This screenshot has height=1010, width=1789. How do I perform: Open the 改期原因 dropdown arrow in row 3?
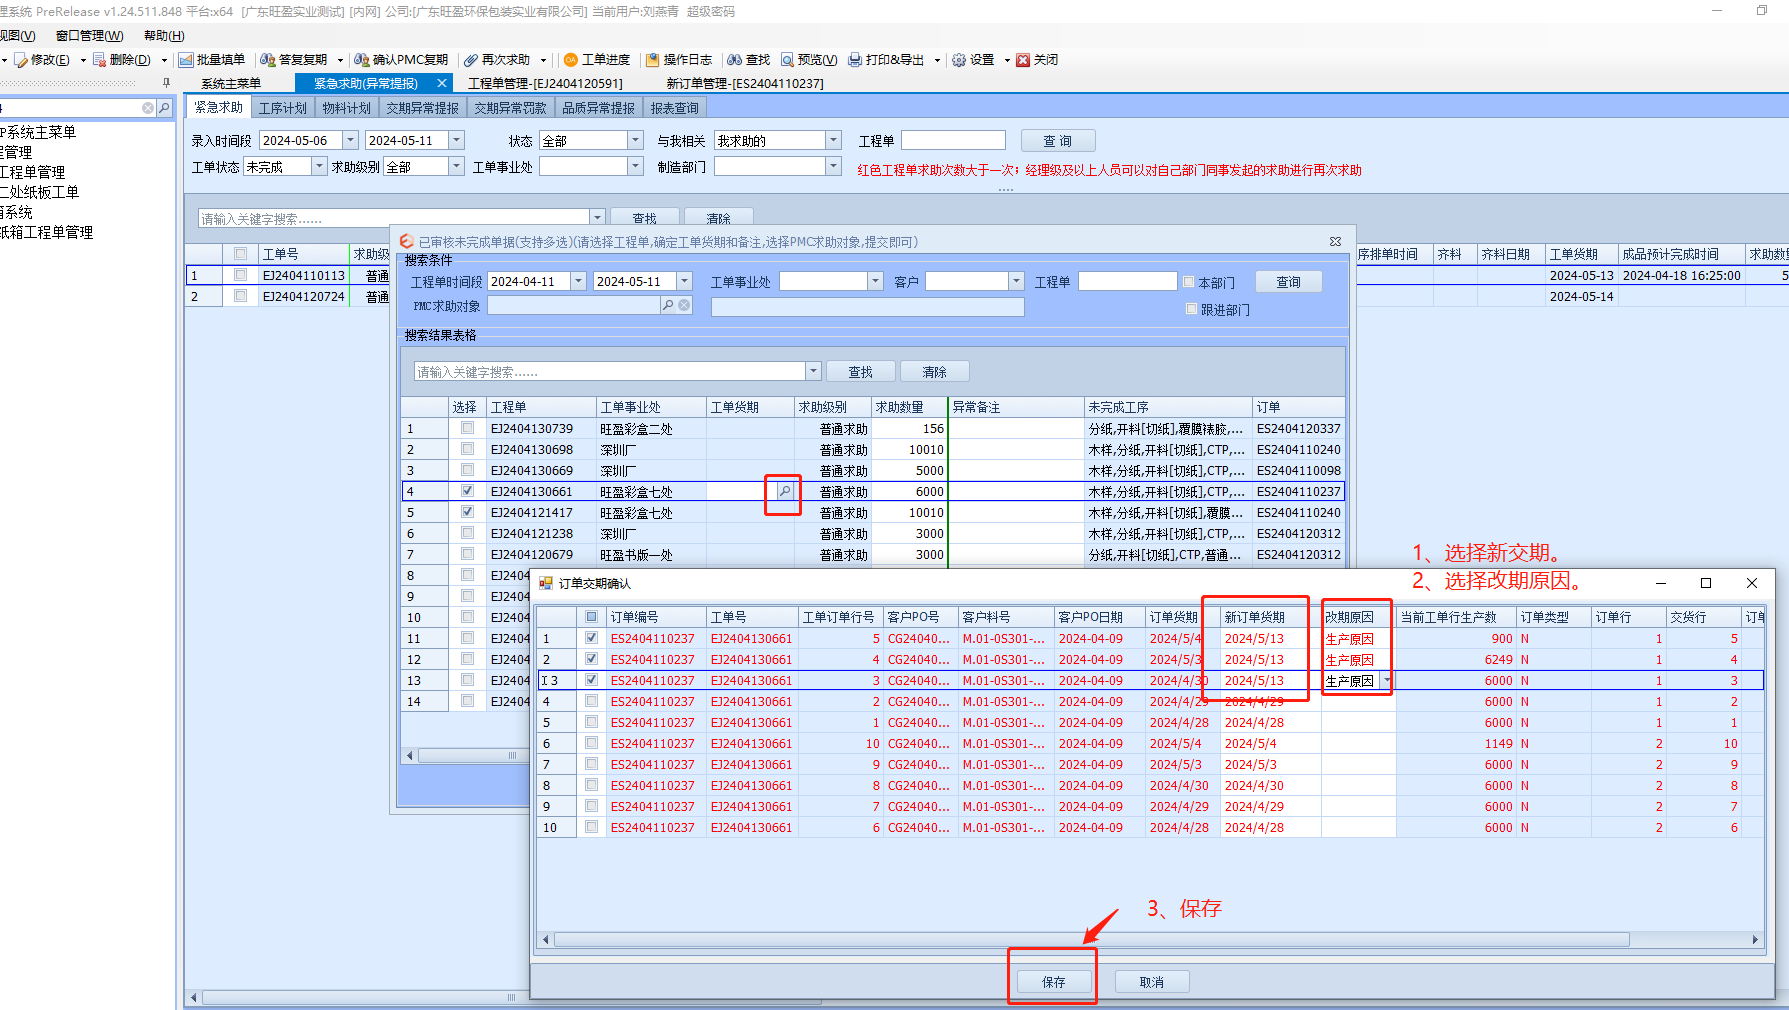1386,680
